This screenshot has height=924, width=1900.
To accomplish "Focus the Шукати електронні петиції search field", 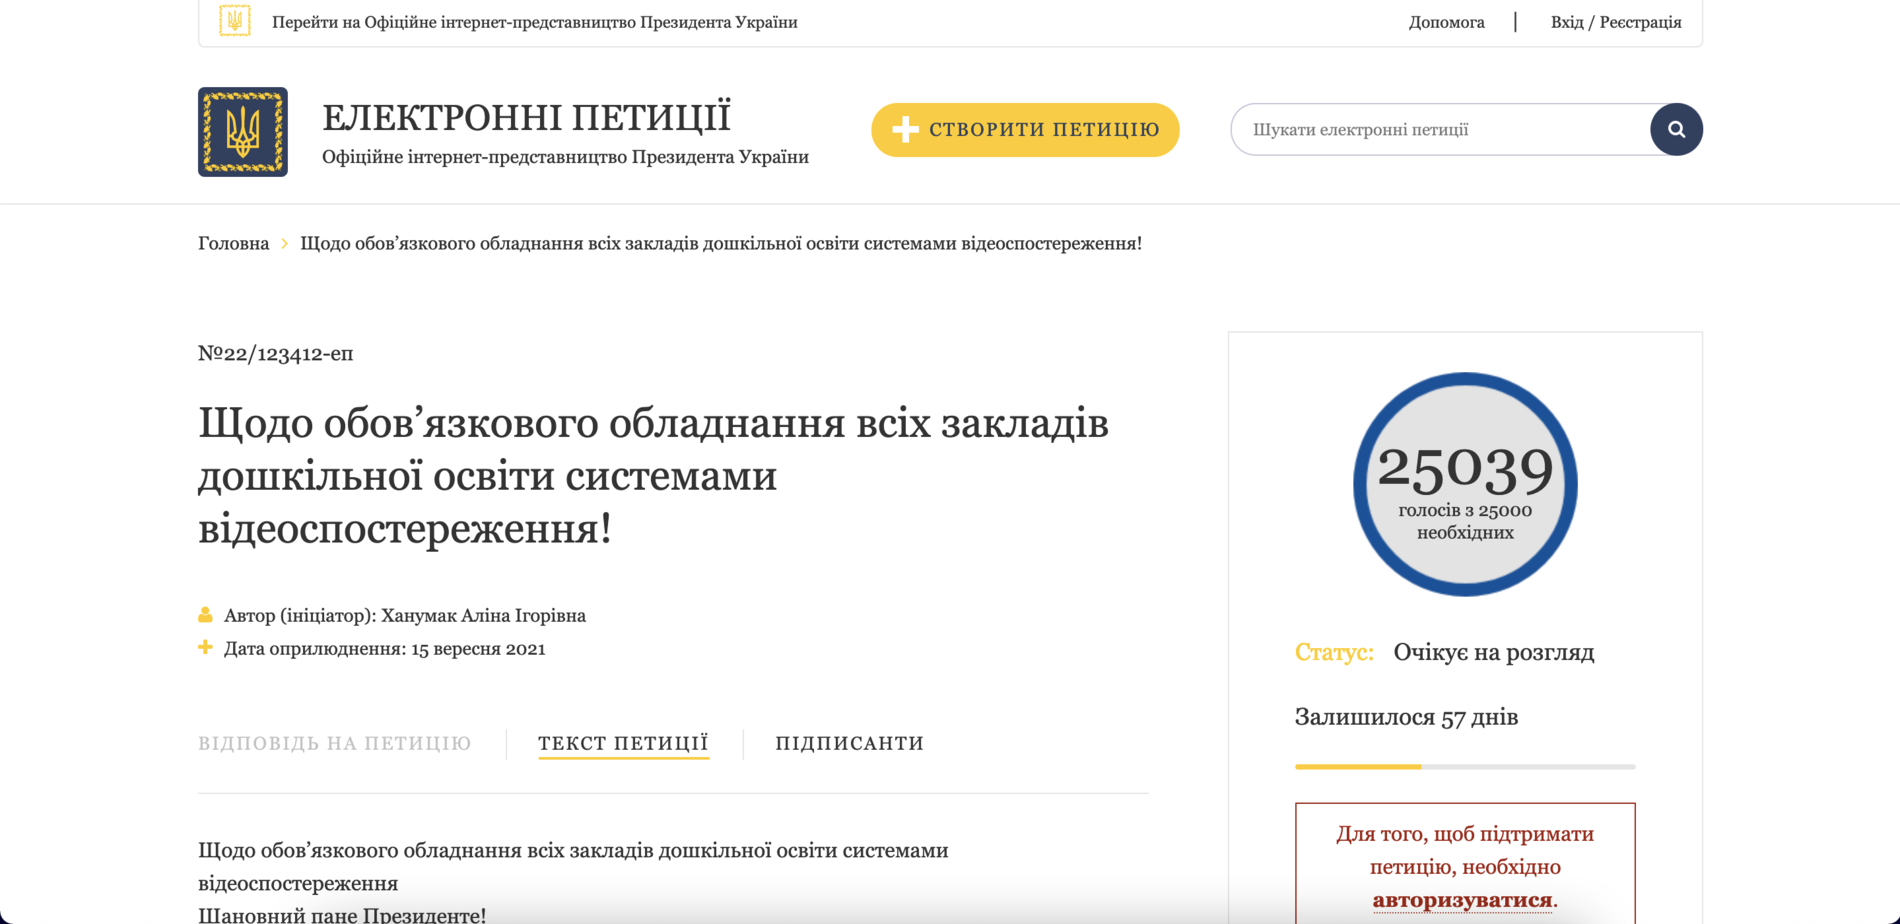I will (x=1441, y=129).
